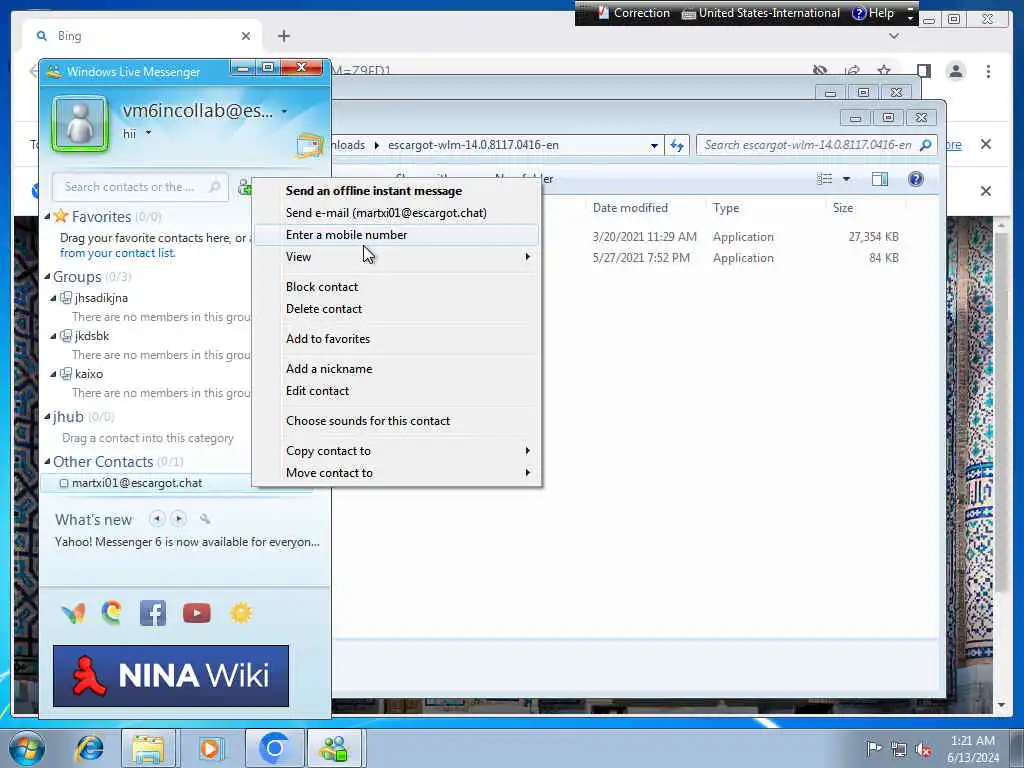Click the Chrome share page icon
This screenshot has height=768, width=1024.
click(852, 71)
